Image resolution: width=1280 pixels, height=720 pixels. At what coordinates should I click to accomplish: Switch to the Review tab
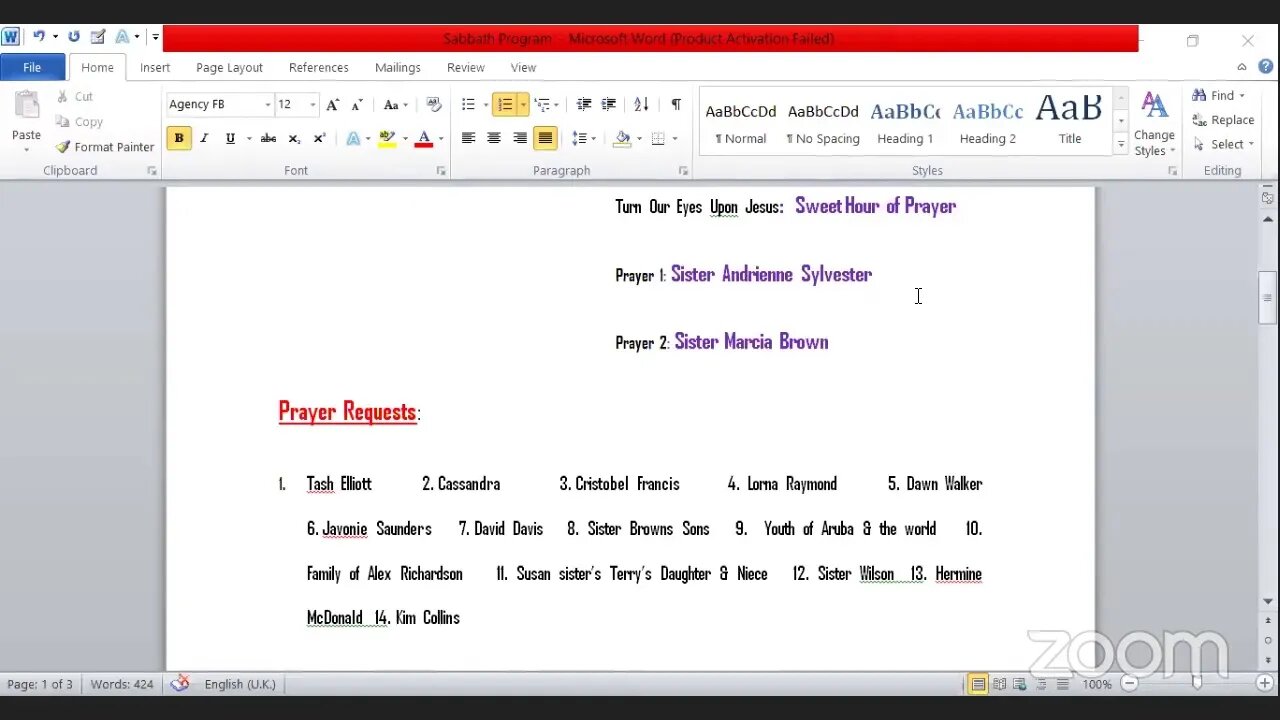tap(466, 67)
